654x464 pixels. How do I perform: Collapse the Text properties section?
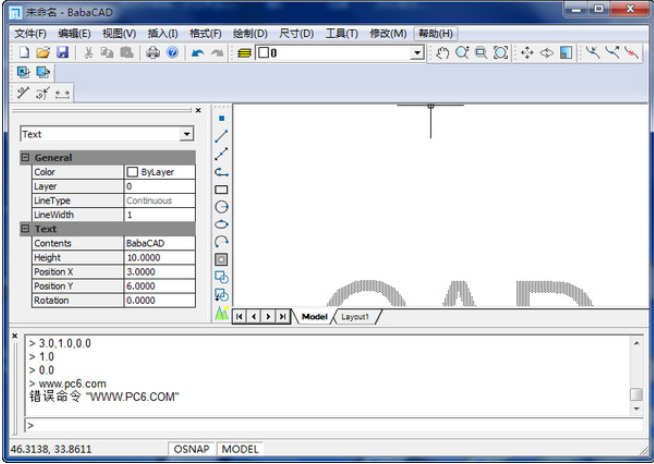coord(26,229)
